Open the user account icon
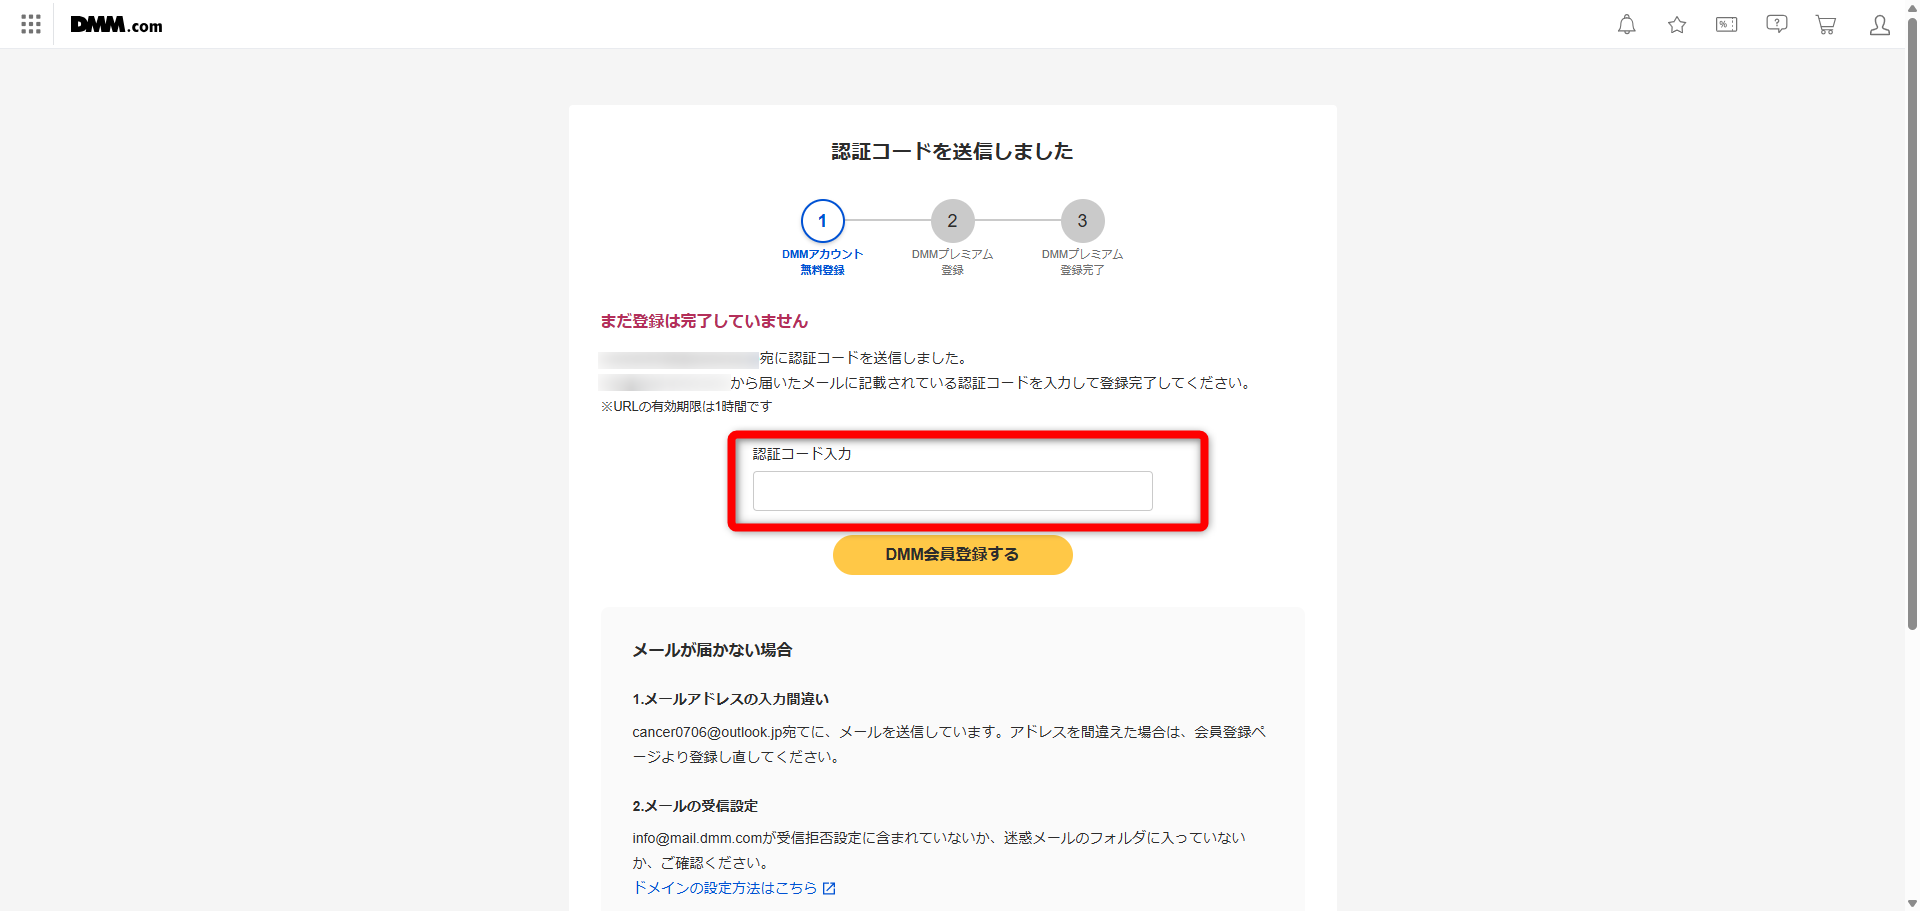Screen dimensions: 1920x911 click(1880, 24)
